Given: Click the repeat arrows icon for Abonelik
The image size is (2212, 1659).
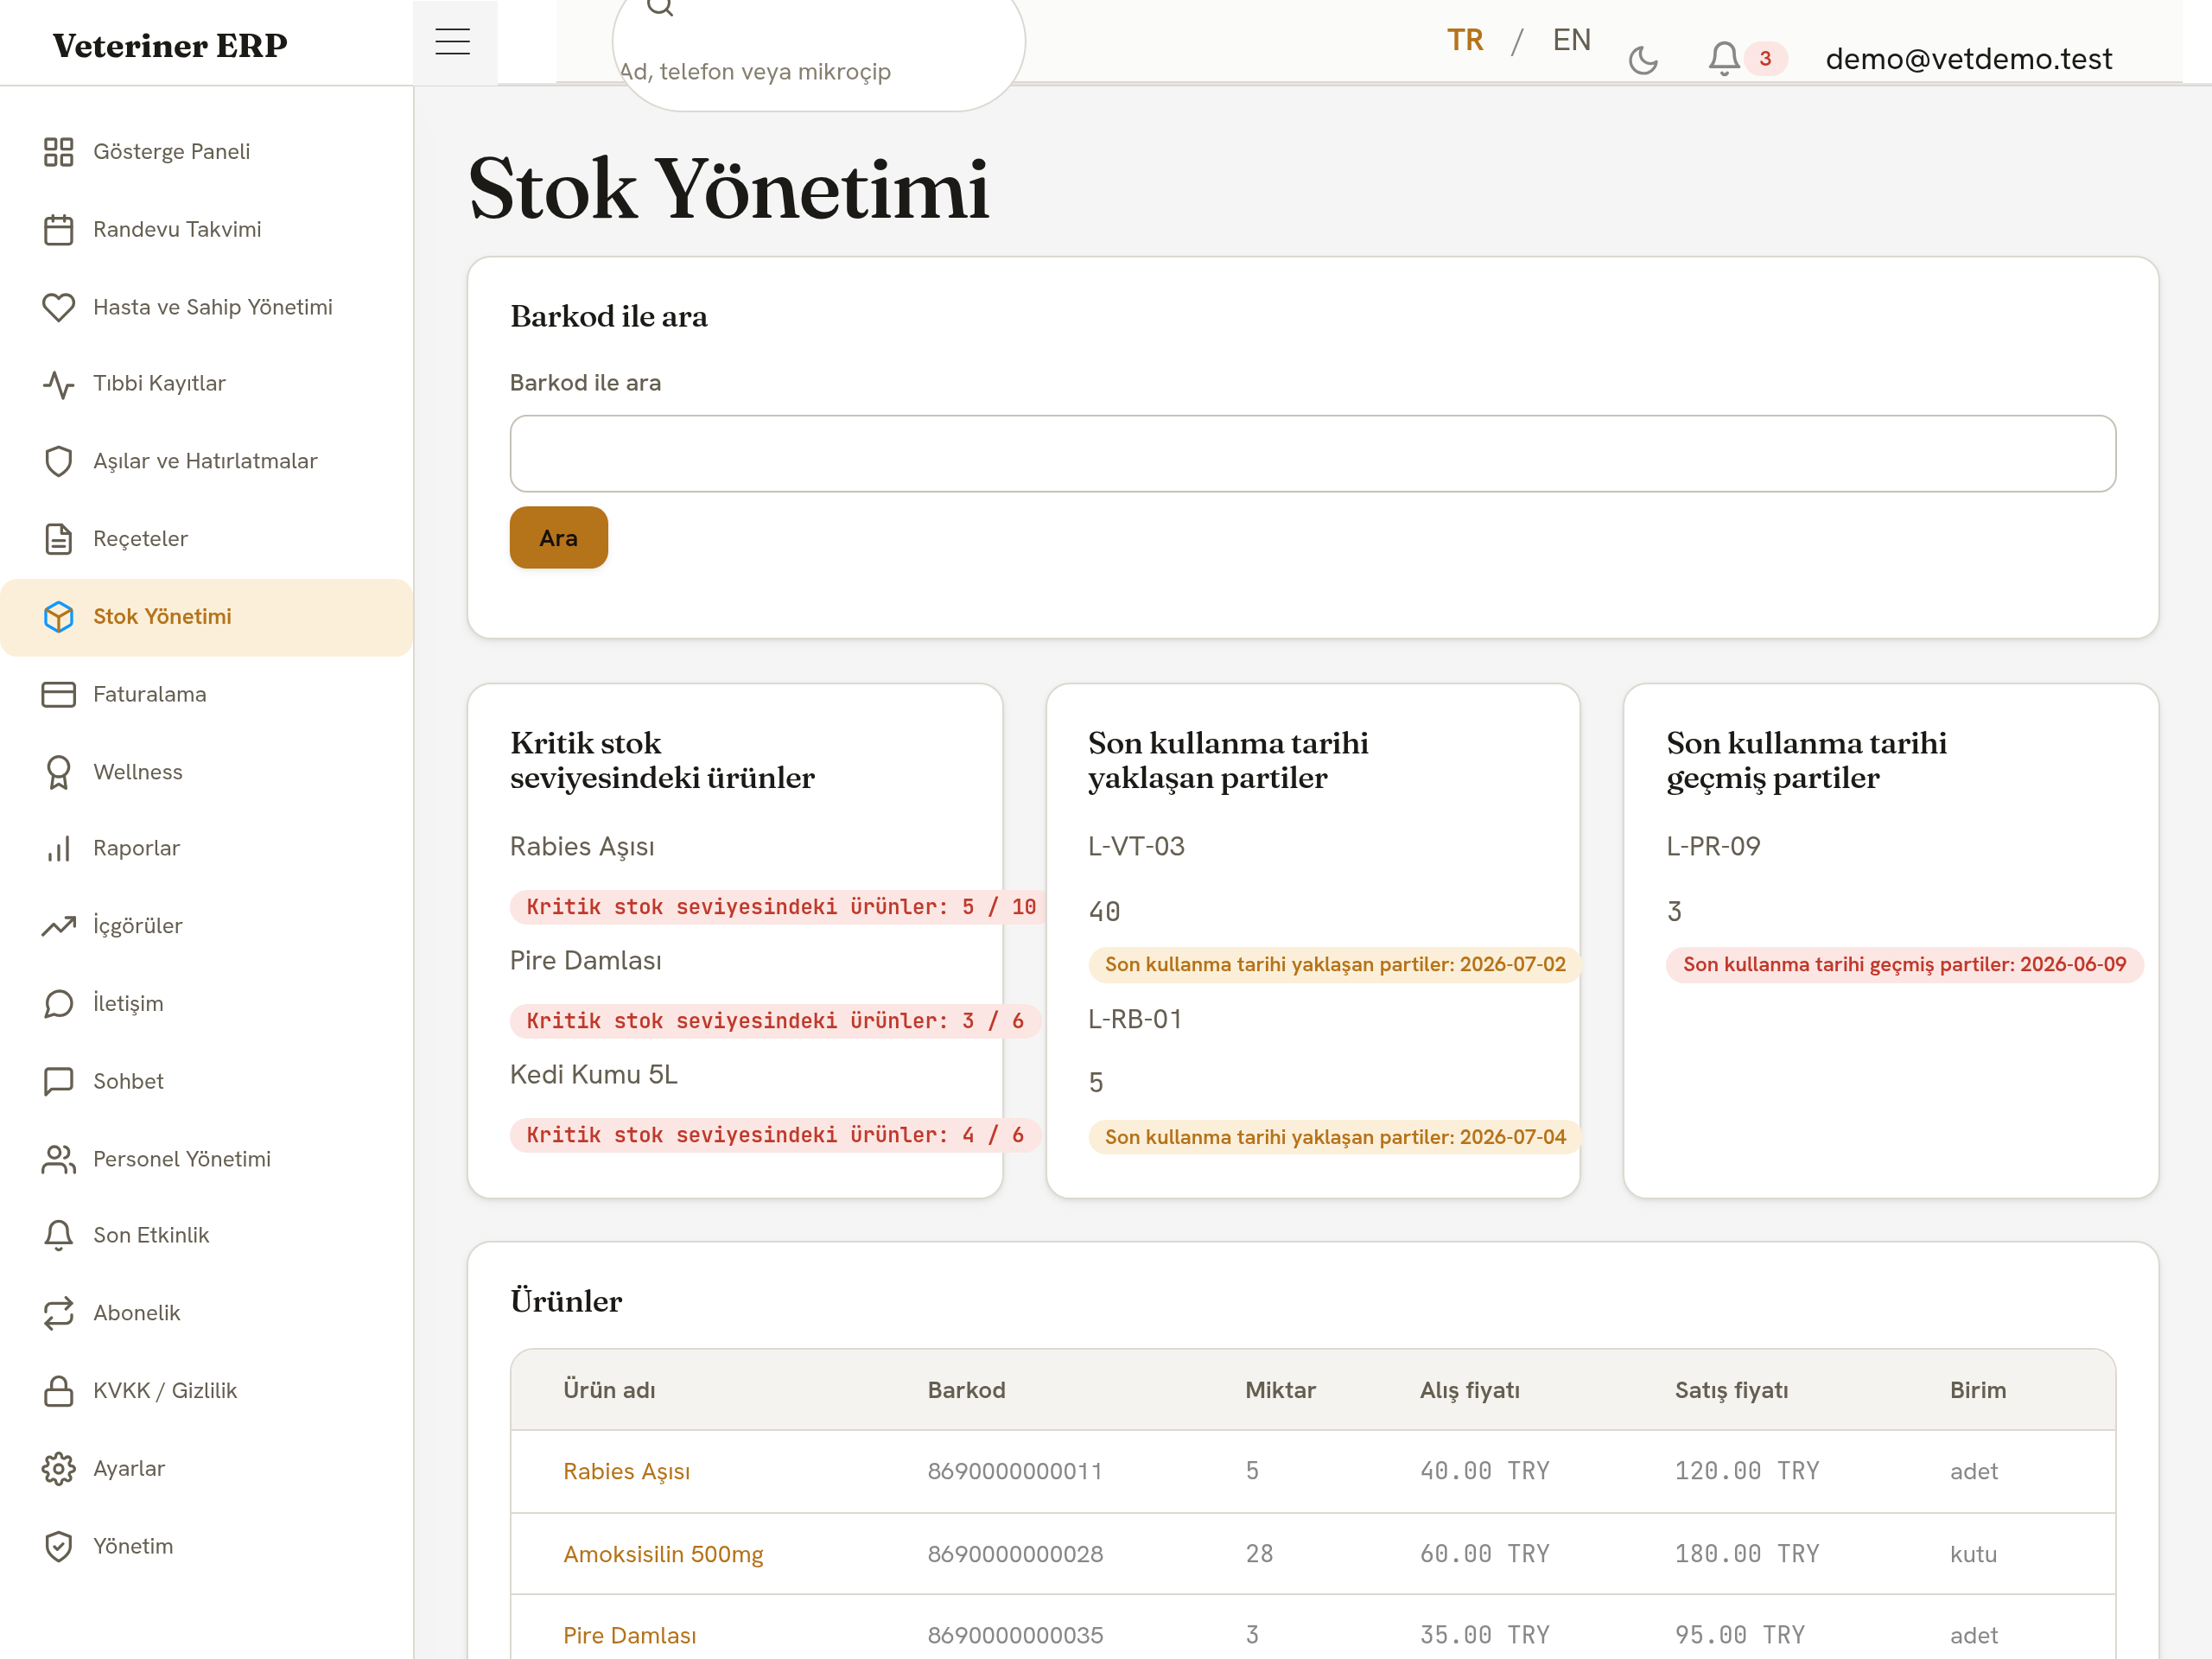Looking at the screenshot, I should pyautogui.click(x=58, y=1314).
